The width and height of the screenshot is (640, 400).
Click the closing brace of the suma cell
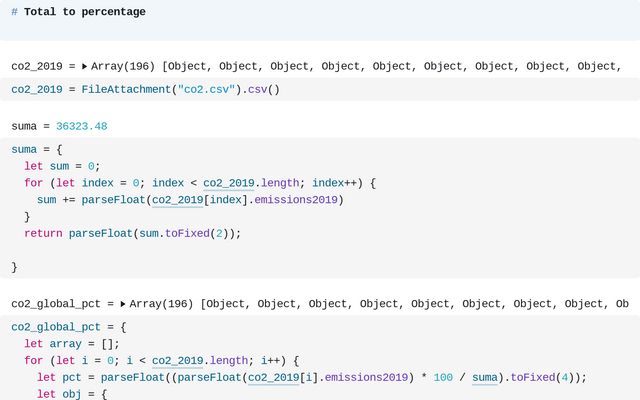[x=14, y=267]
